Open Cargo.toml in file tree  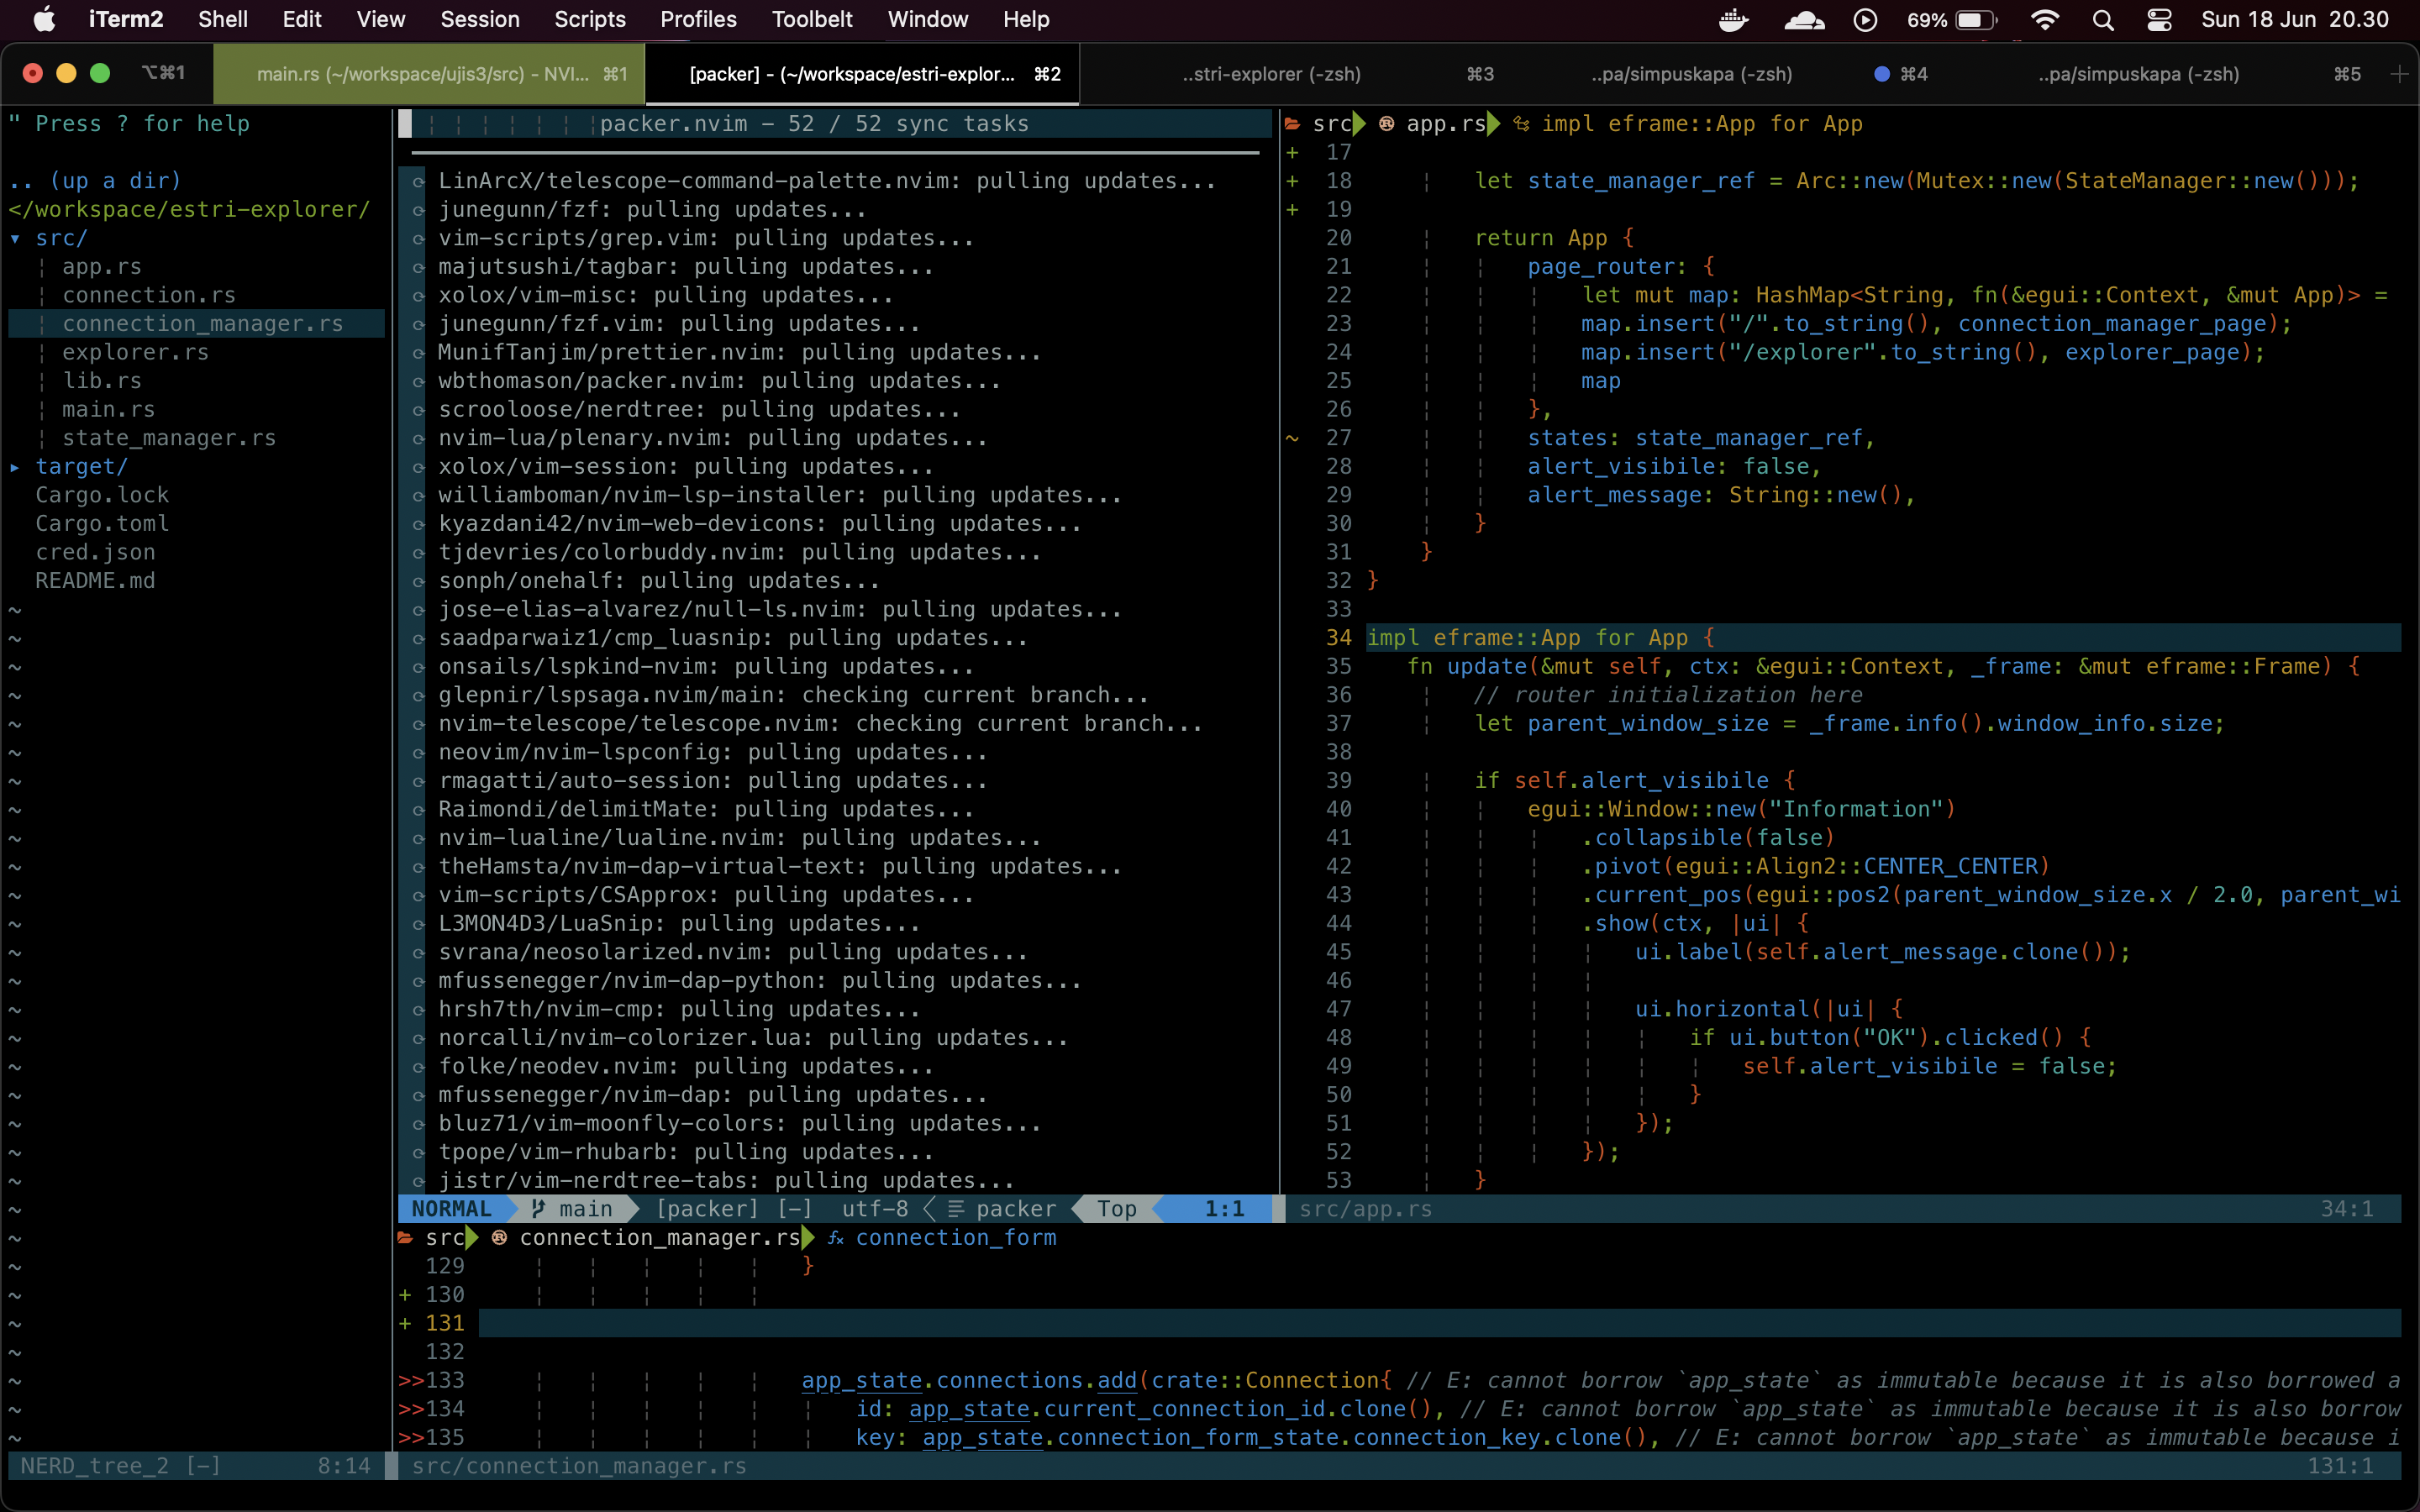click(101, 524)
